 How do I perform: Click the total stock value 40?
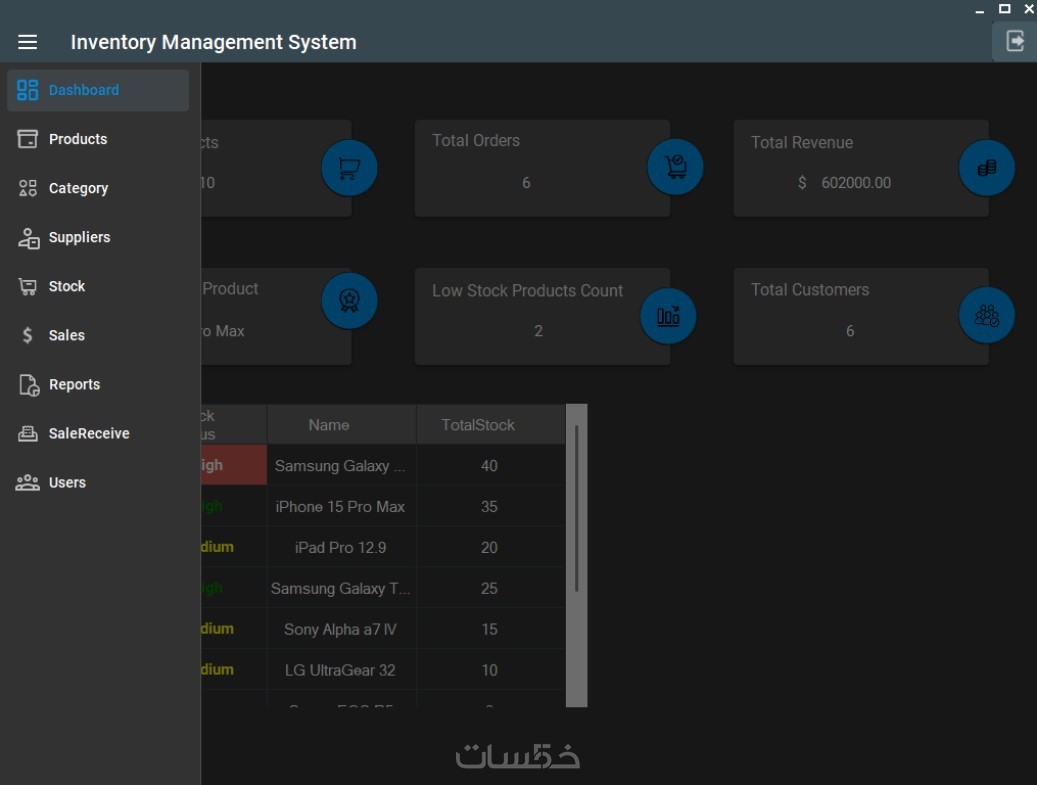click(x=489, y=466)
